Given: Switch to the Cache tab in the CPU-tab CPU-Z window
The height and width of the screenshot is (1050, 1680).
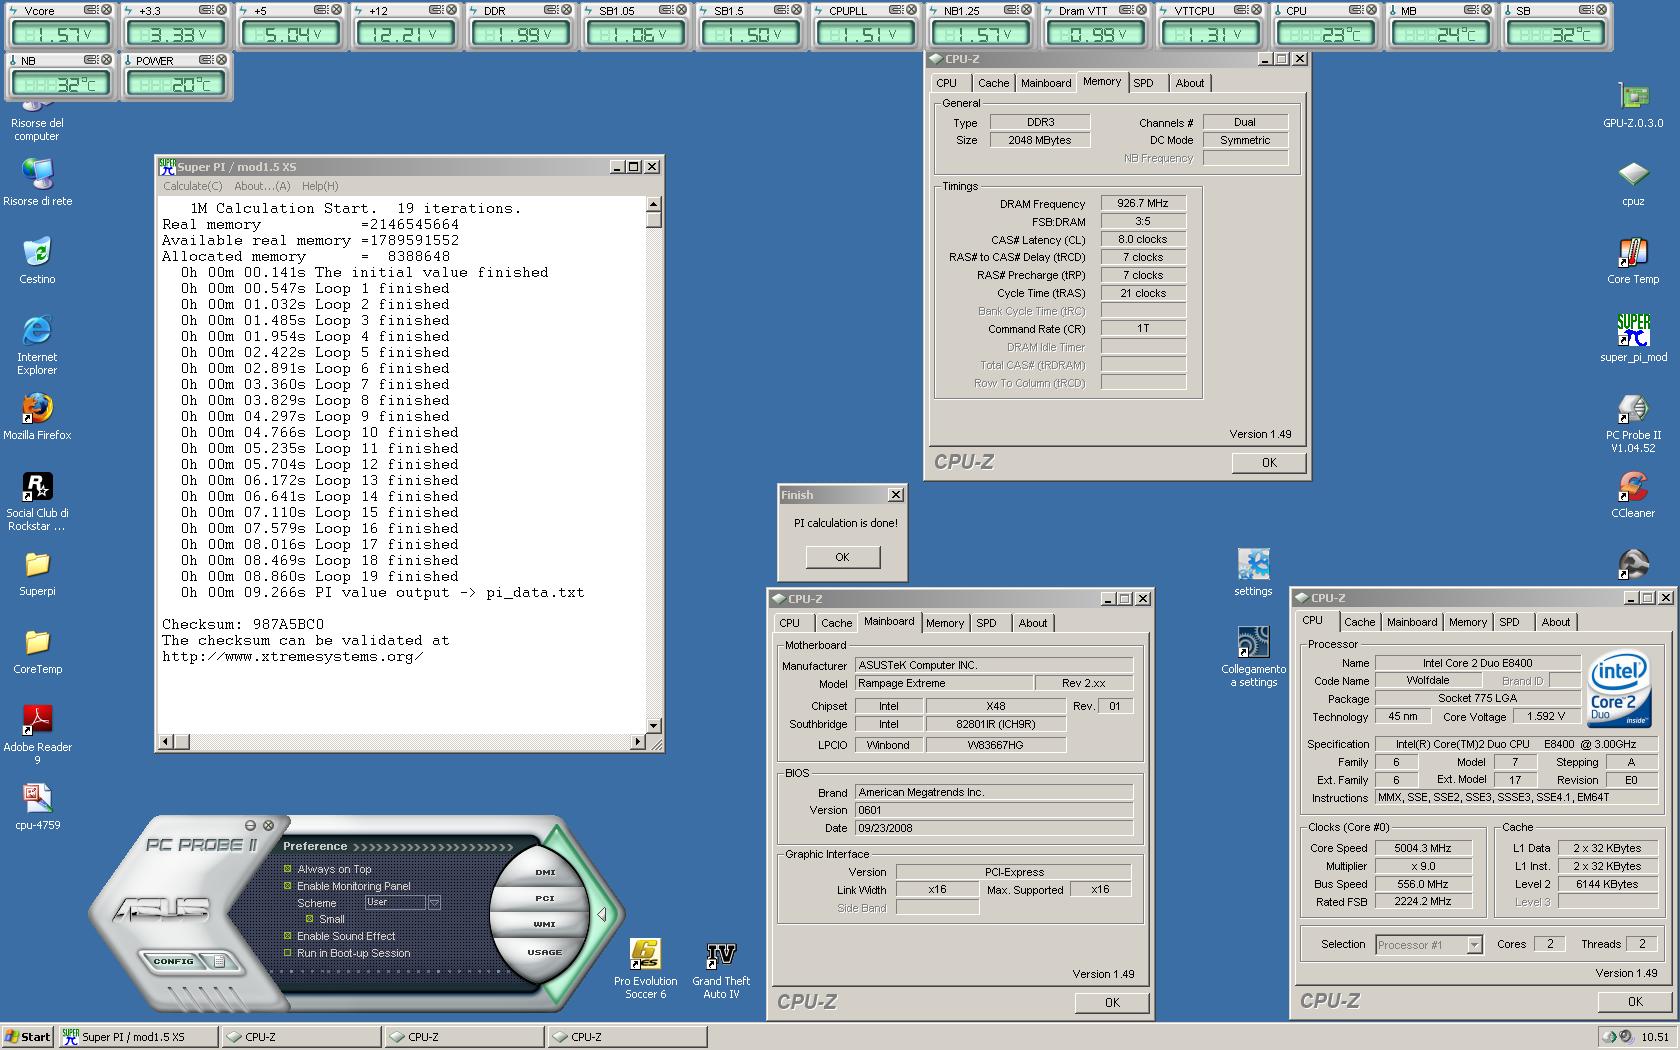Looking at the screenshot, I should pos(1359,622).
